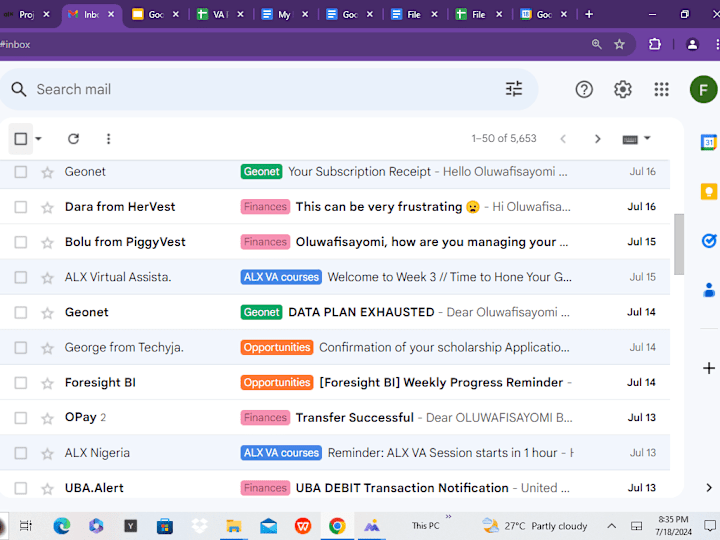720x540 pixels.
Task: Check the Foresight BI email
Action: point(21,382)
